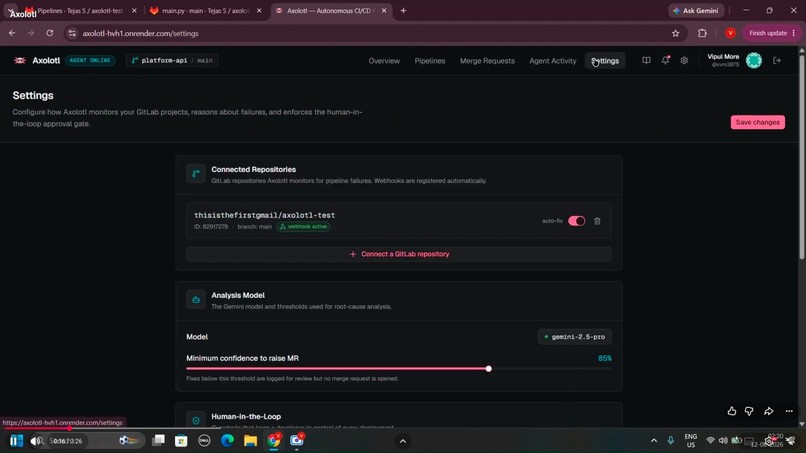Open File Explorer from the taskbar
Image resolution: width=806 pixels, height=453 pixels.
[250, 441]
